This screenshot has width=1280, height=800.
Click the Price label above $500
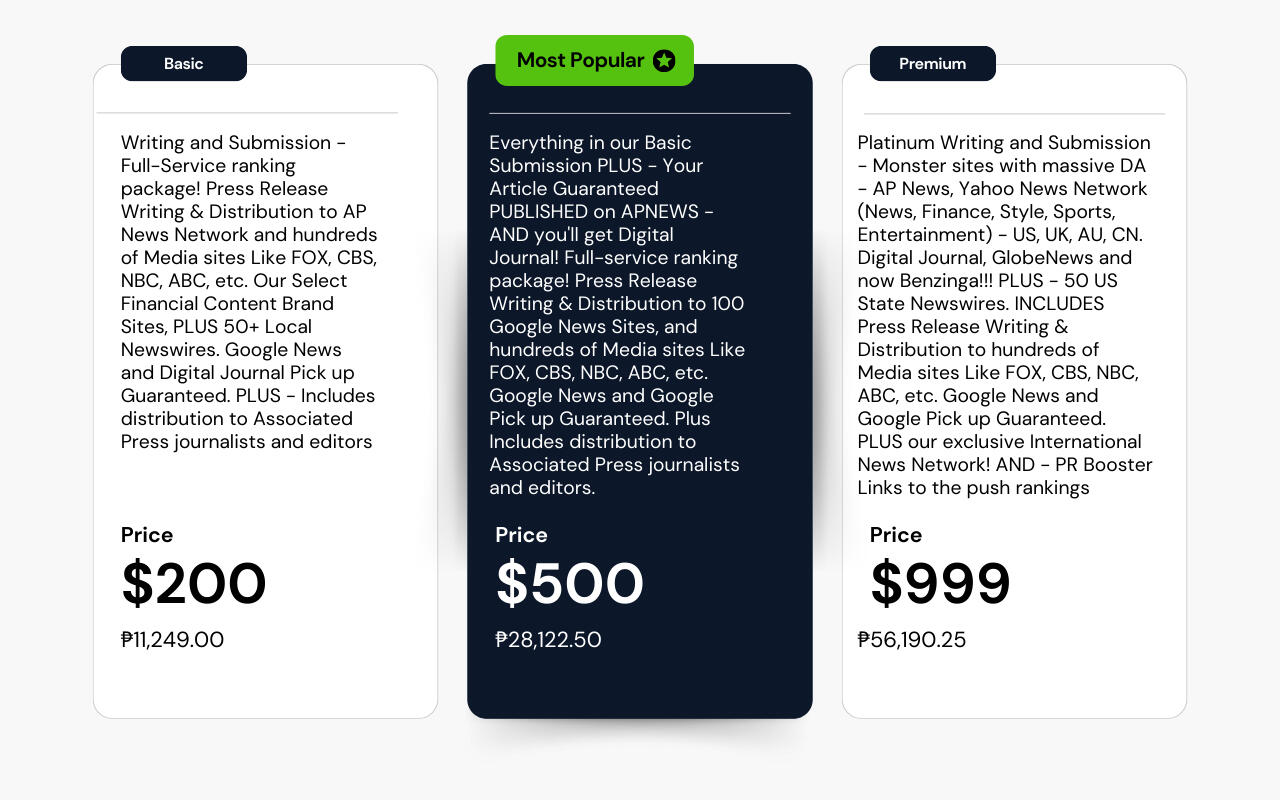[521, 535]
